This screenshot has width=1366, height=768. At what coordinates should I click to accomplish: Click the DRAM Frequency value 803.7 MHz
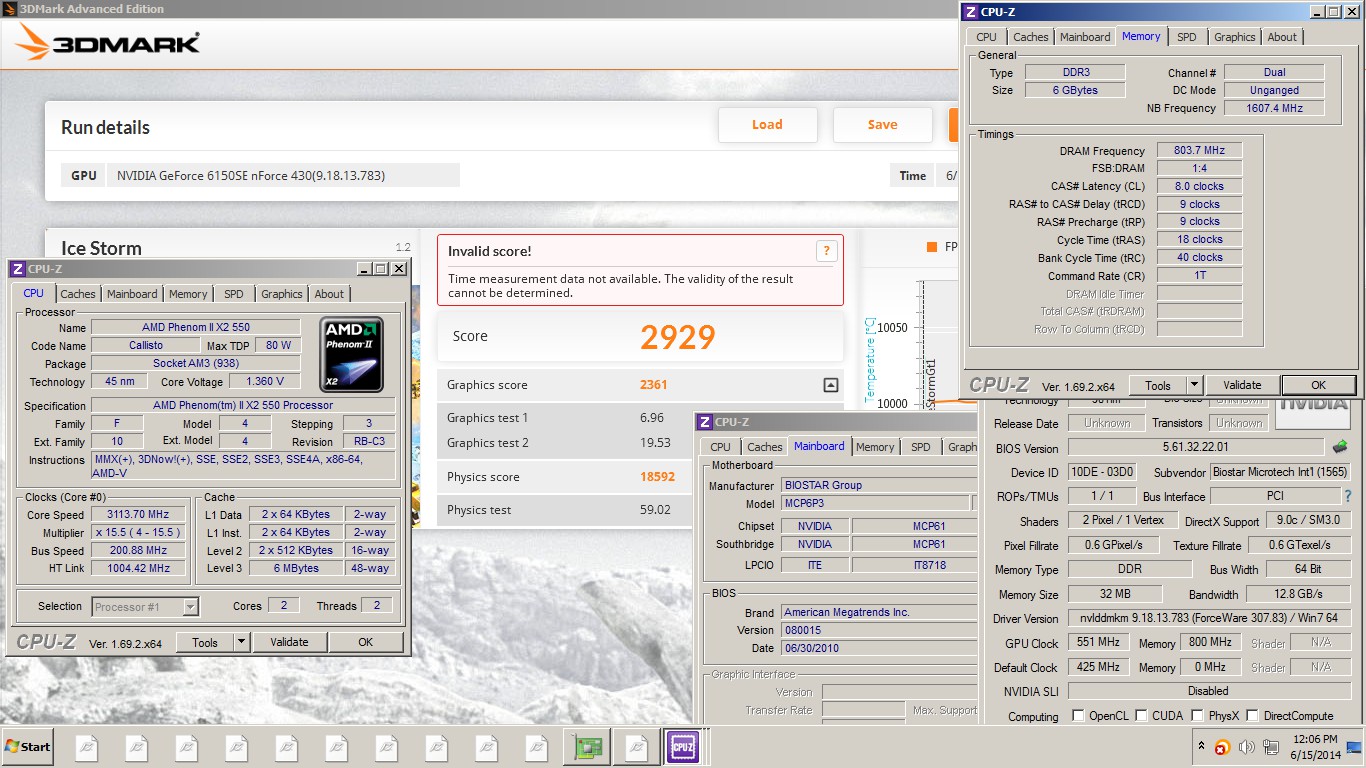tap(1199, 151)
